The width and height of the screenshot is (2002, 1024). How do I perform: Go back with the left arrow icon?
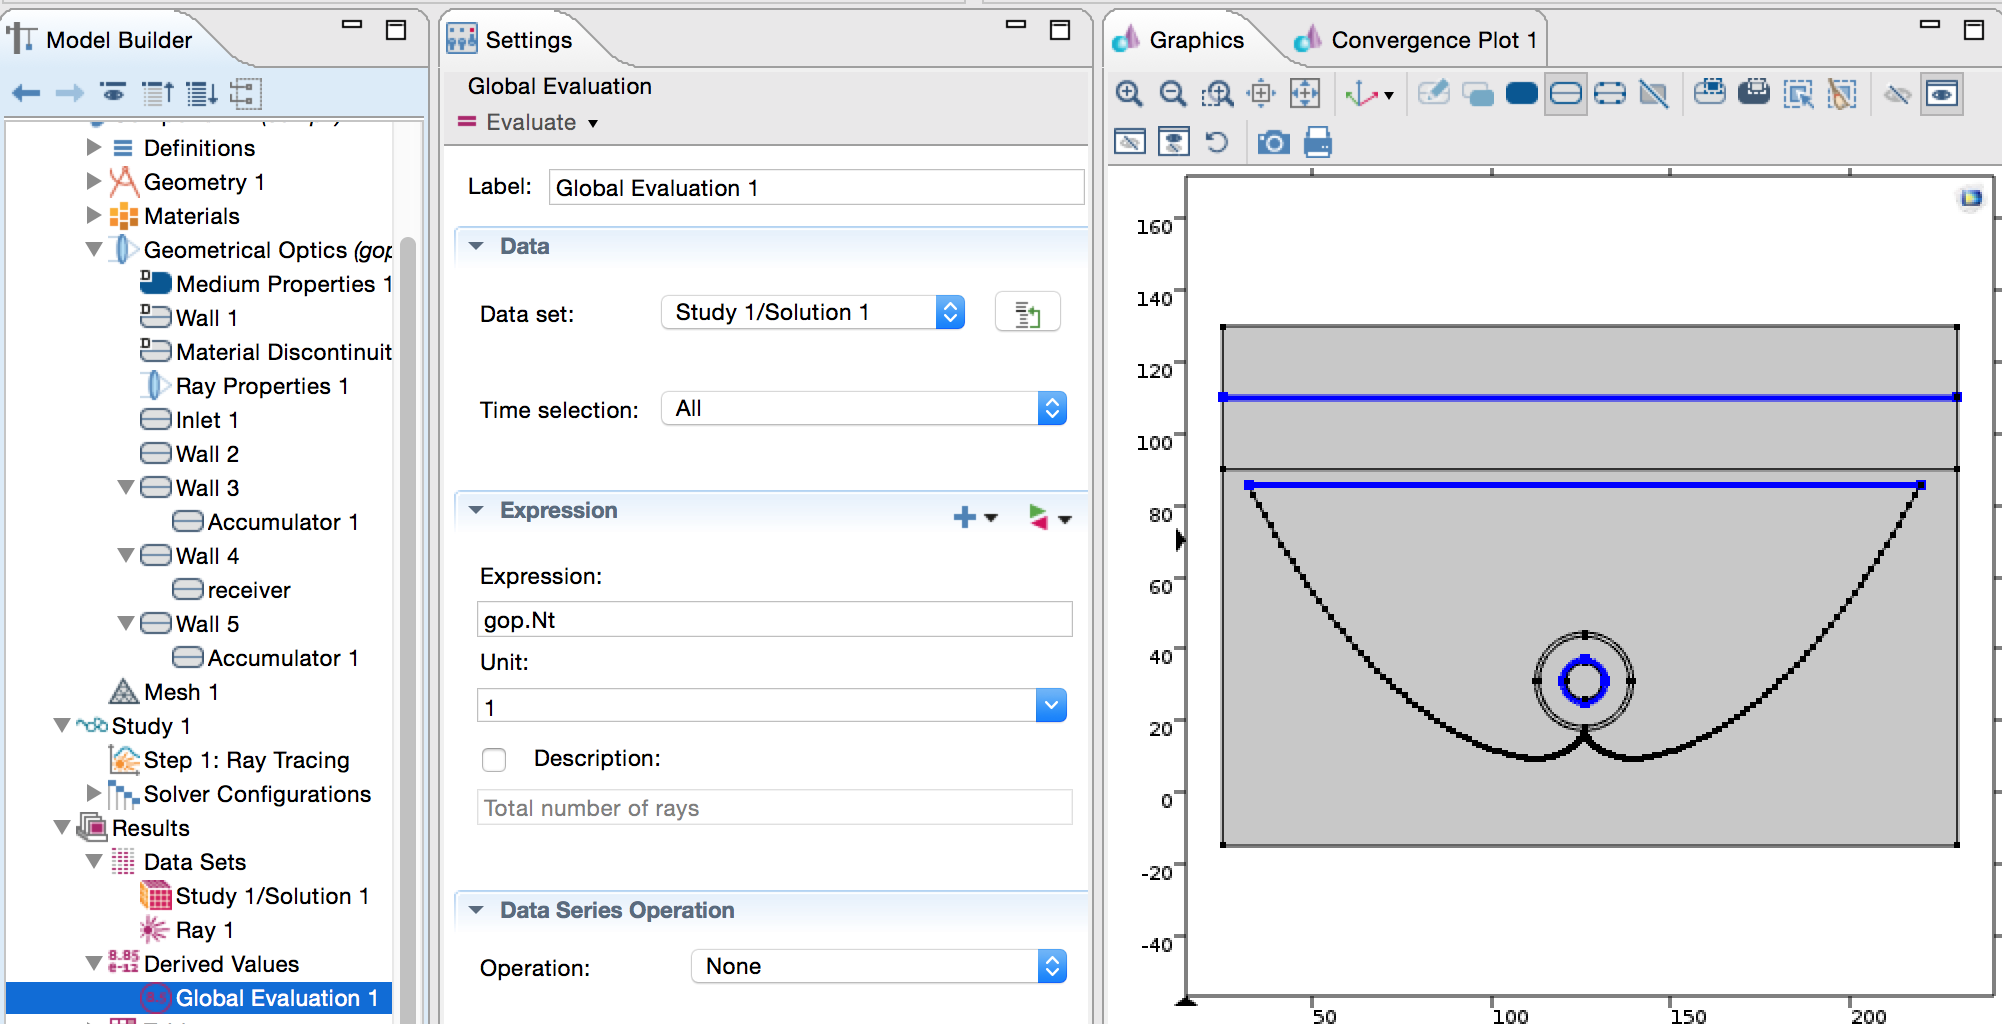coord(26,94)
